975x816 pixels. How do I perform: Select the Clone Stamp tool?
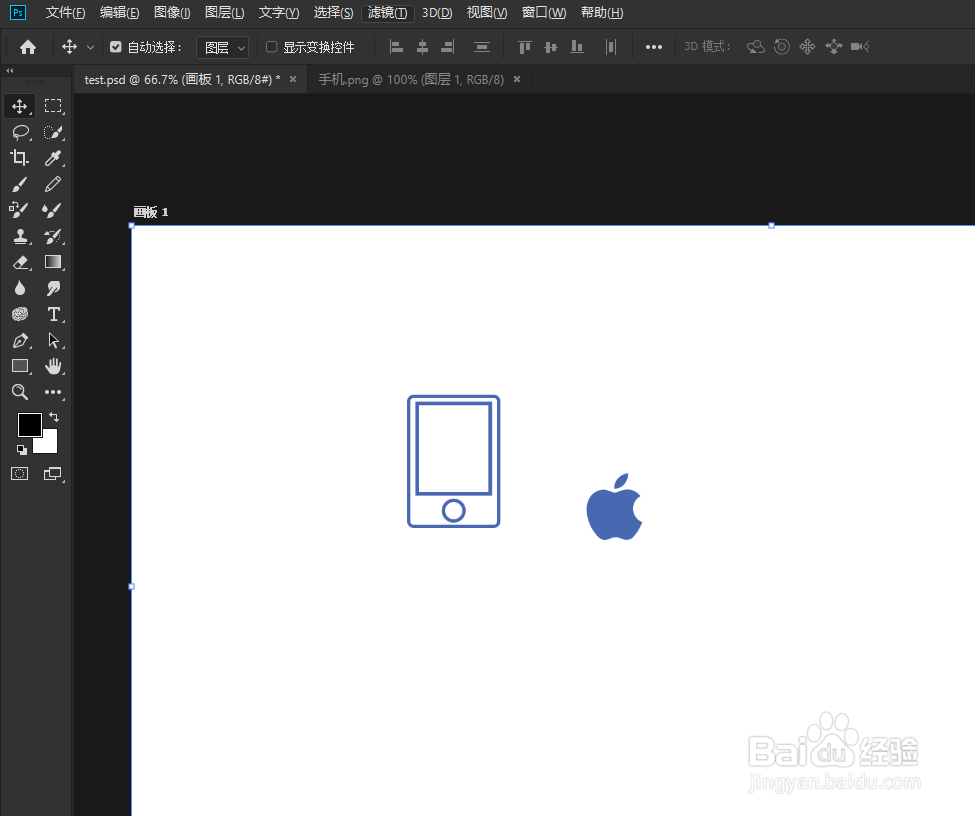point(19,236)
